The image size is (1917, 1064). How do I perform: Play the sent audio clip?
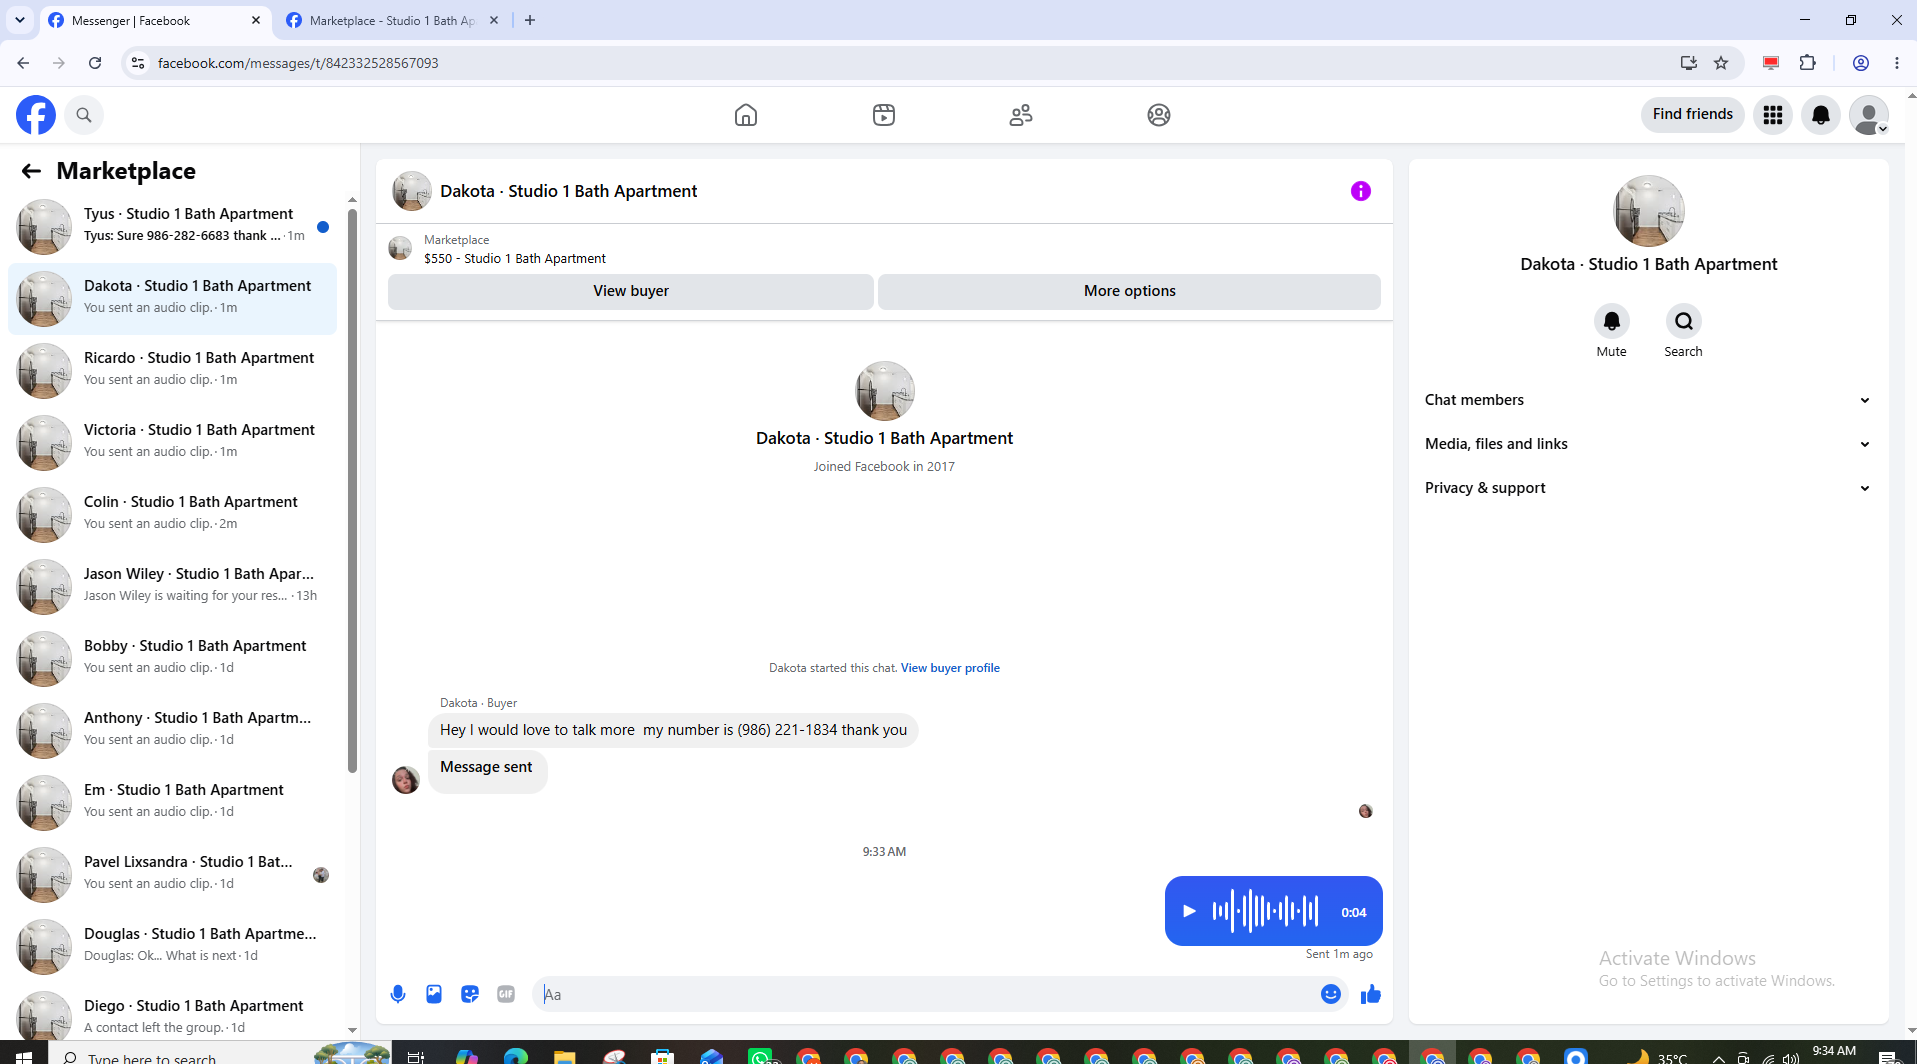1189,911
